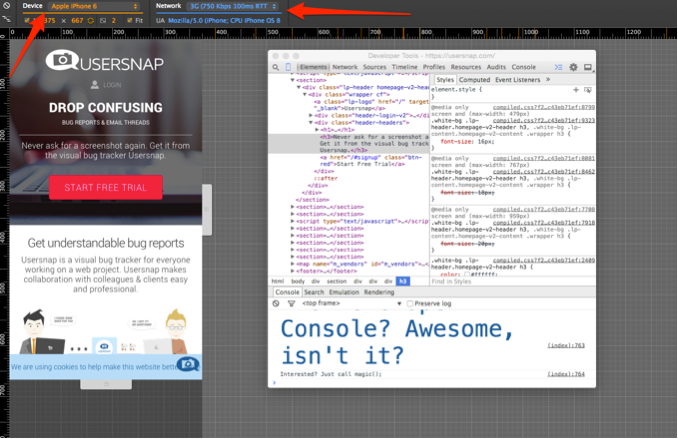Switch to the Sources tab
Viewport: 678px width, 439px height.
coord(374,67)
